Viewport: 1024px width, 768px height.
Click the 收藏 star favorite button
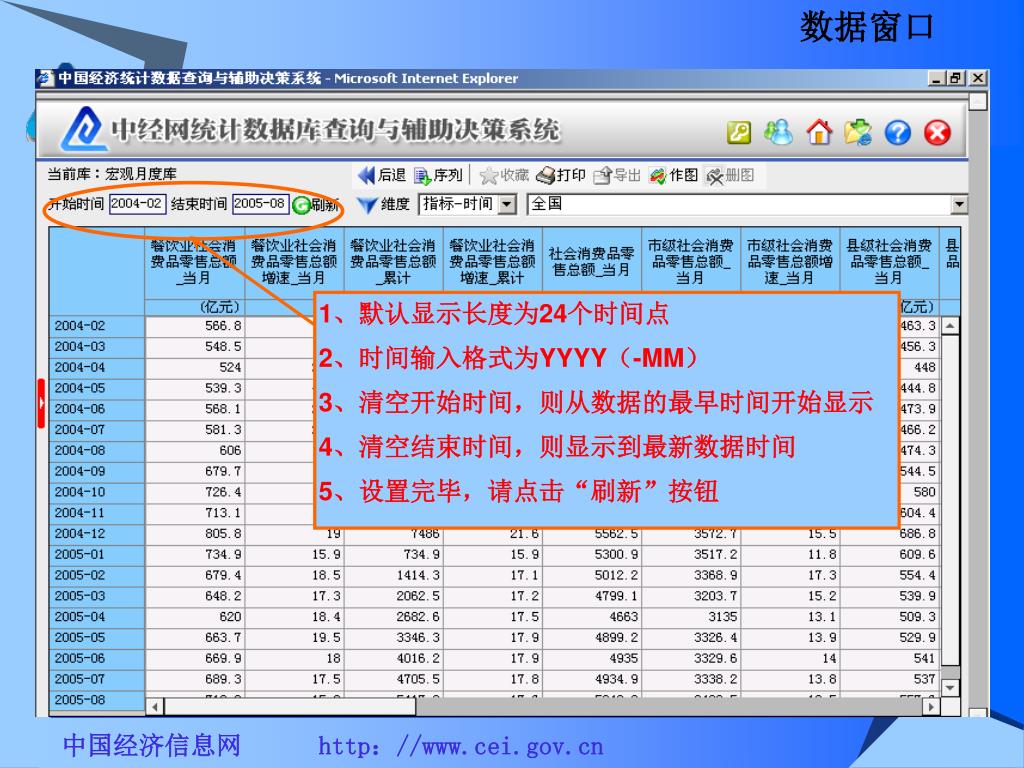pyautogui.click(x=504, y=175)
